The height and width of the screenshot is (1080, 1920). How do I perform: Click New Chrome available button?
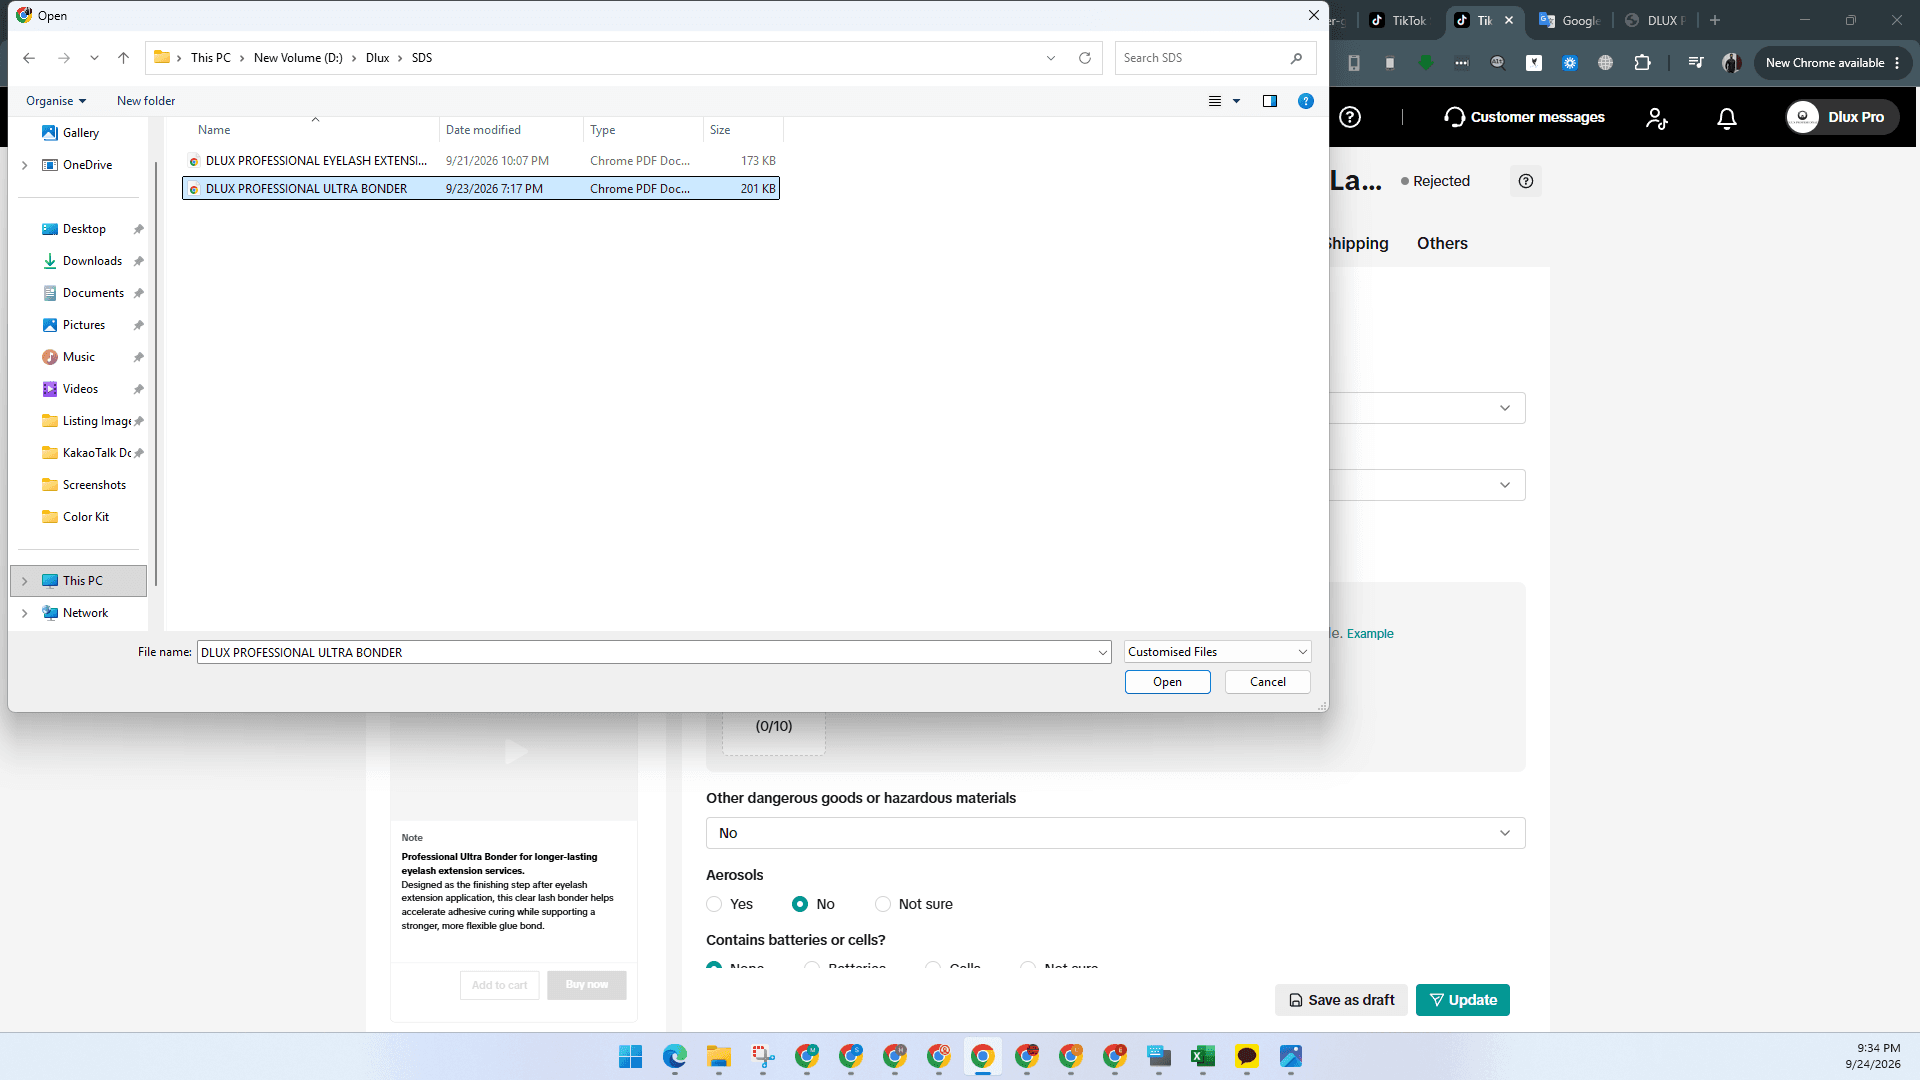click(x=1833, y=63)
